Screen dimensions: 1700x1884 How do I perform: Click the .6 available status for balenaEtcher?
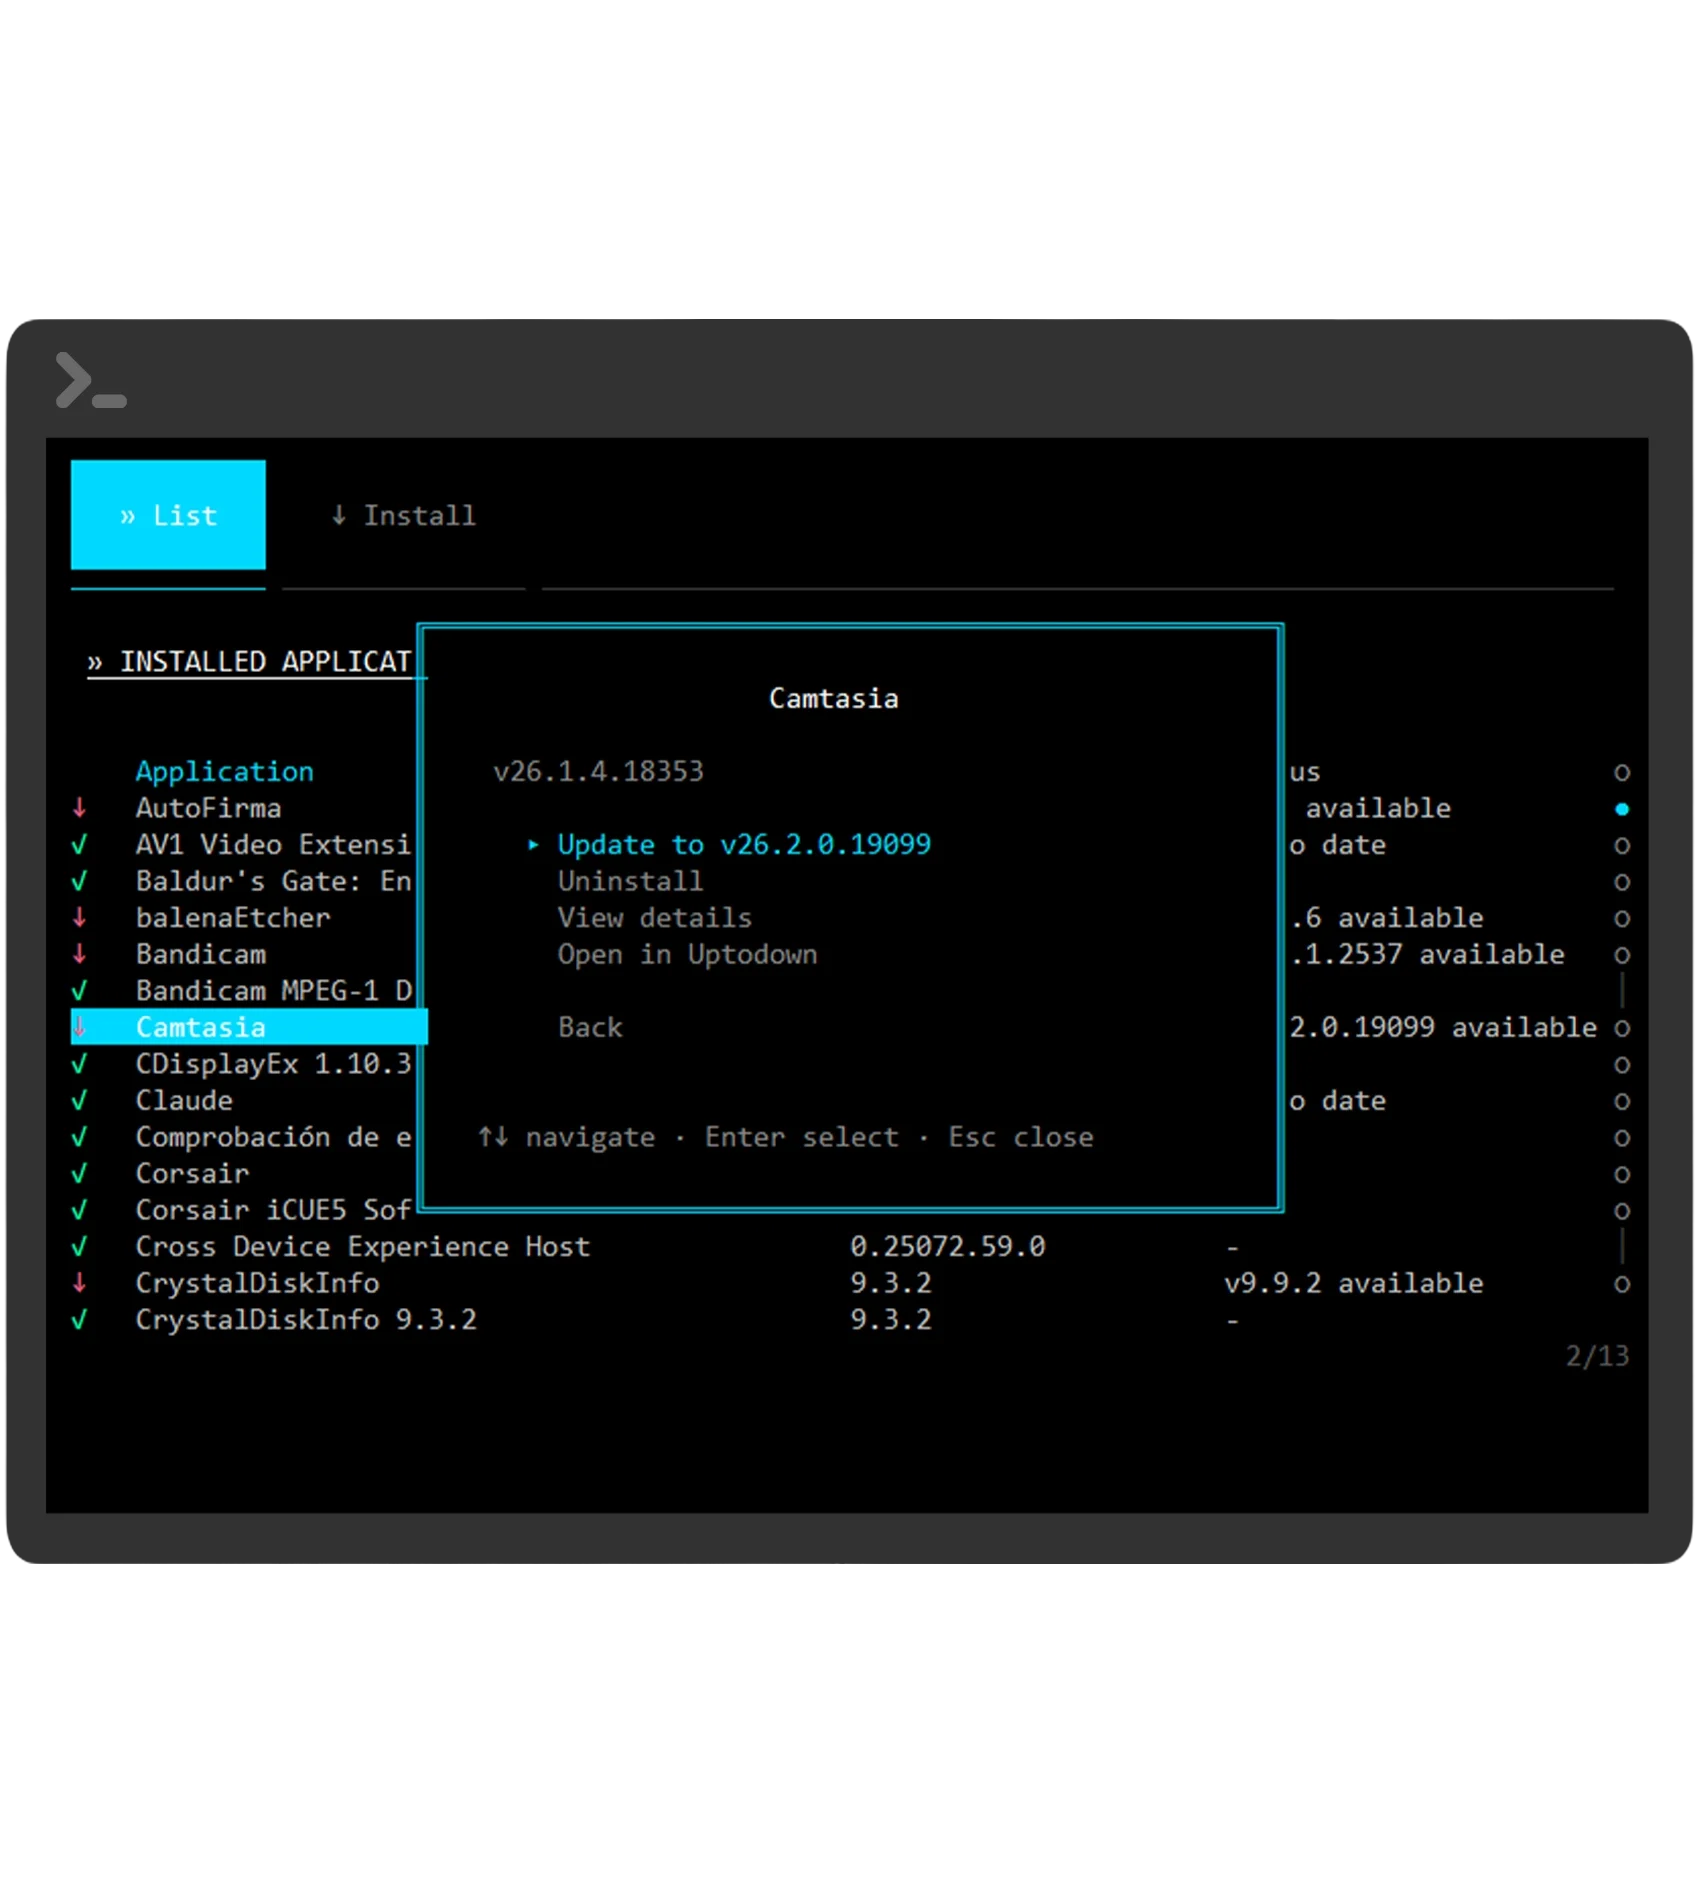[x=1386, y=917]
